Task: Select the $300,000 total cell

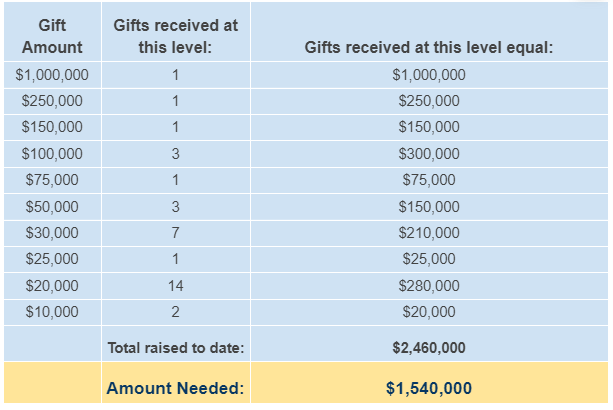Action: (429, 154)
